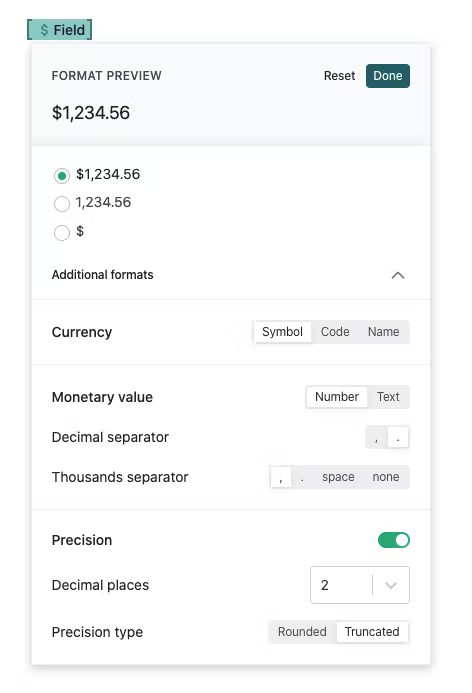The height and width of the screenshot is (693, 472).
Task: Open Decimal places dropdown arrow
Action: click(391, 585)
